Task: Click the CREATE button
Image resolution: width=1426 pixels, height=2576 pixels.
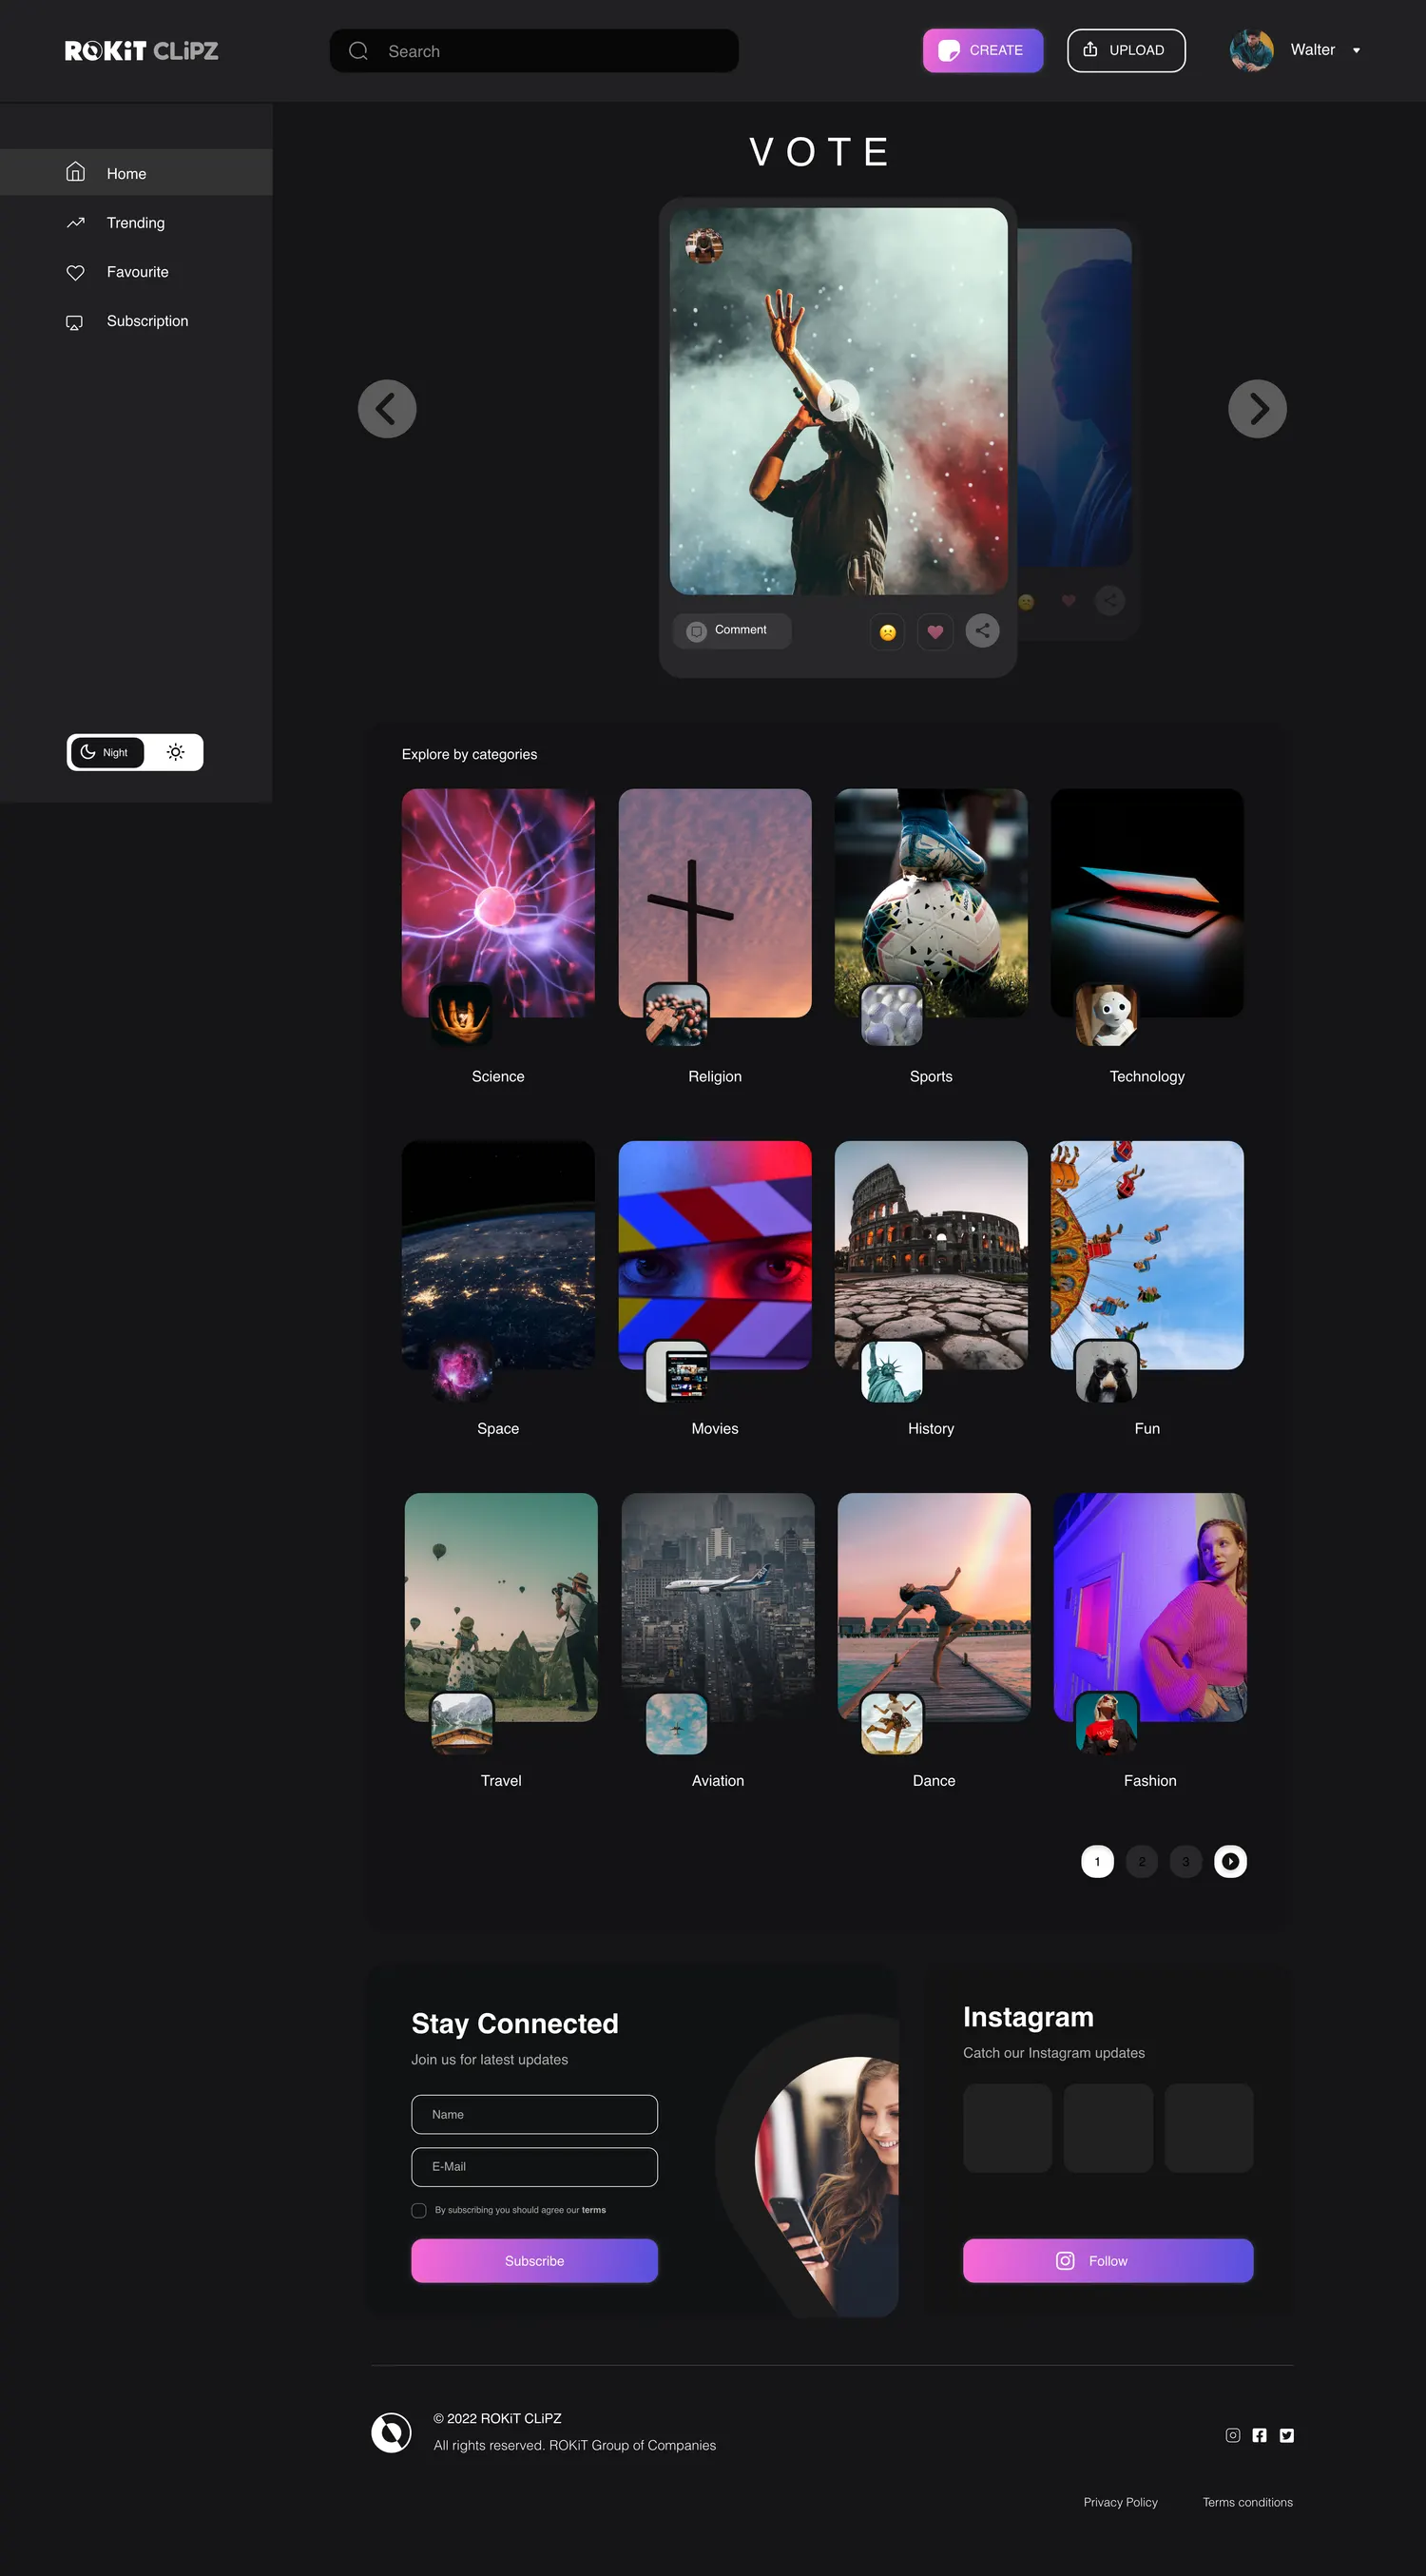Action: [982, 50]
